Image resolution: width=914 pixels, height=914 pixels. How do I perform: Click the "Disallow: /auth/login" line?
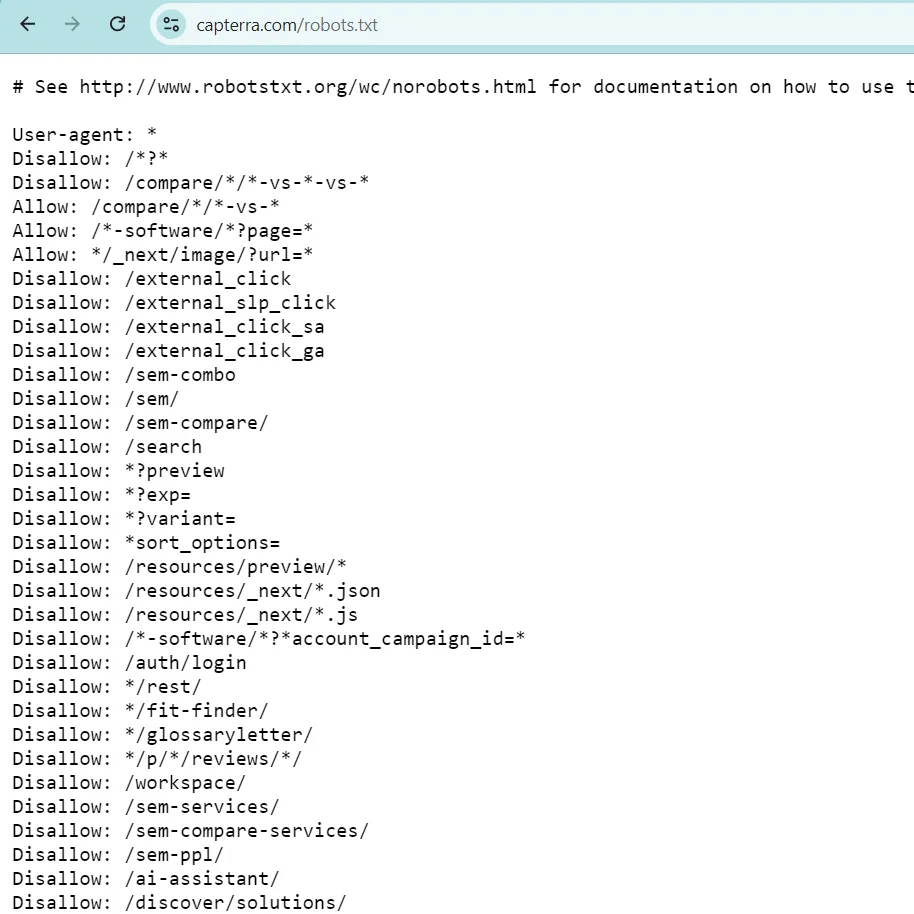[129, 662]
